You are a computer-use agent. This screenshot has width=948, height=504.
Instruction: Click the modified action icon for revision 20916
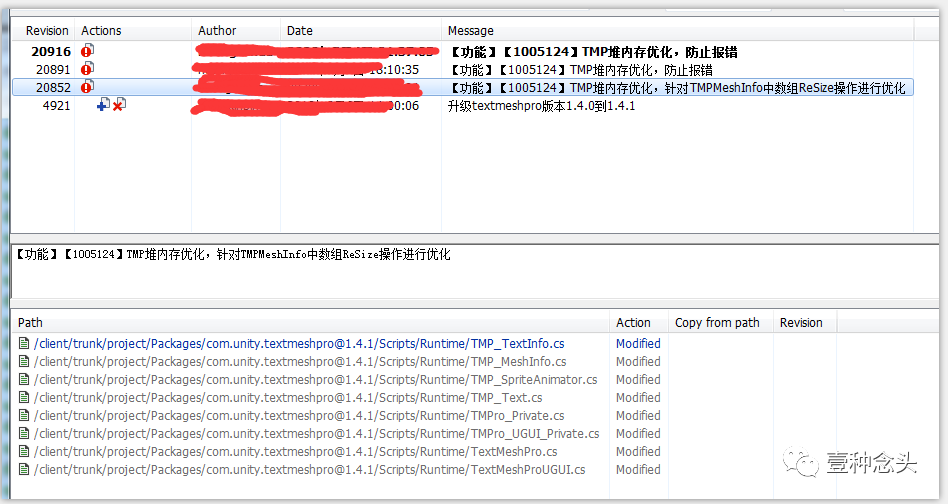pos(88,51)
